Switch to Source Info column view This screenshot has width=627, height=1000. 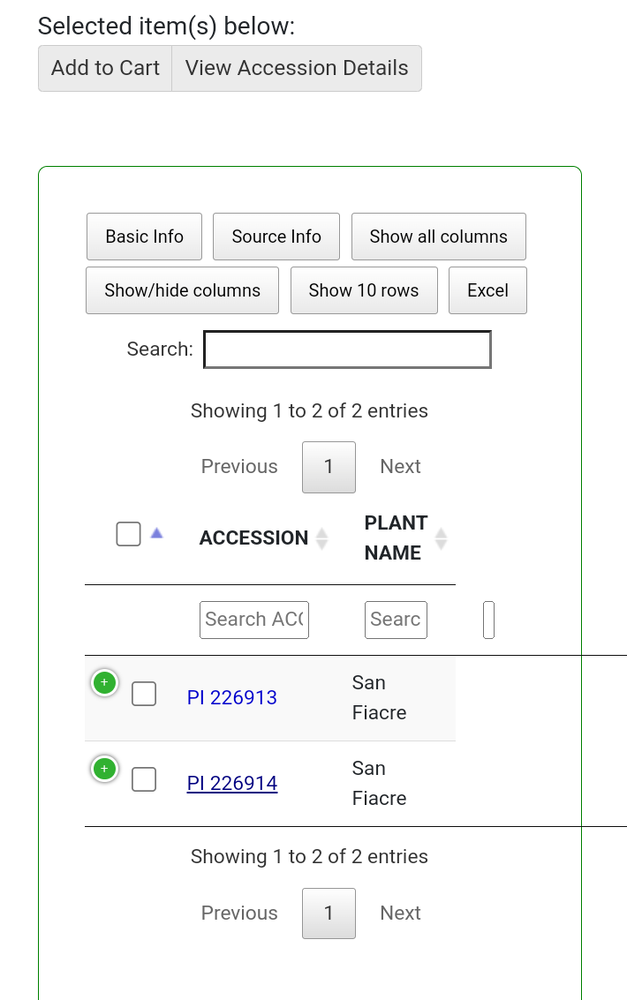(x=276, y=237)
